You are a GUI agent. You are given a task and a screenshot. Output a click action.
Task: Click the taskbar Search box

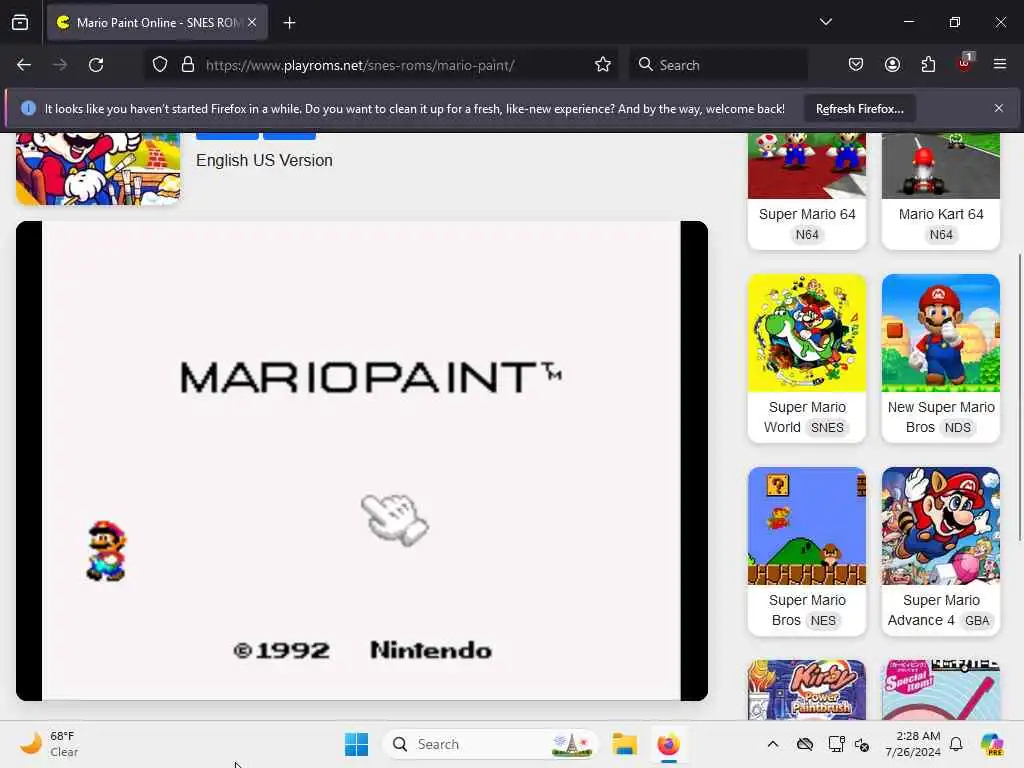(490, 744)
